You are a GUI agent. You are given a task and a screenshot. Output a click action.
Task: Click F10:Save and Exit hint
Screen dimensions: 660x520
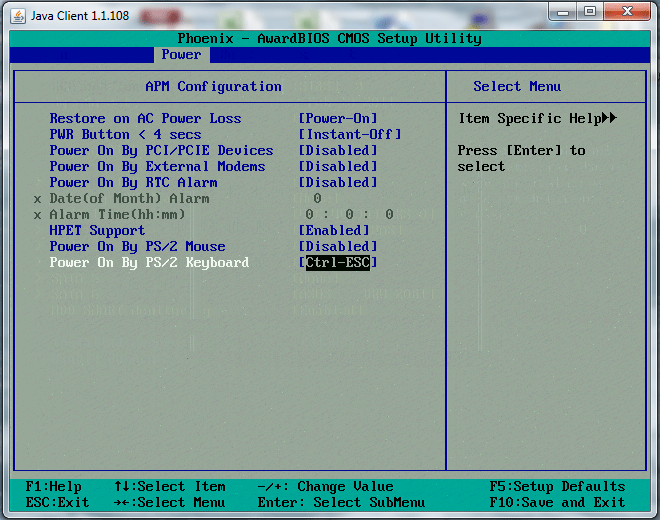coord(557,502)
